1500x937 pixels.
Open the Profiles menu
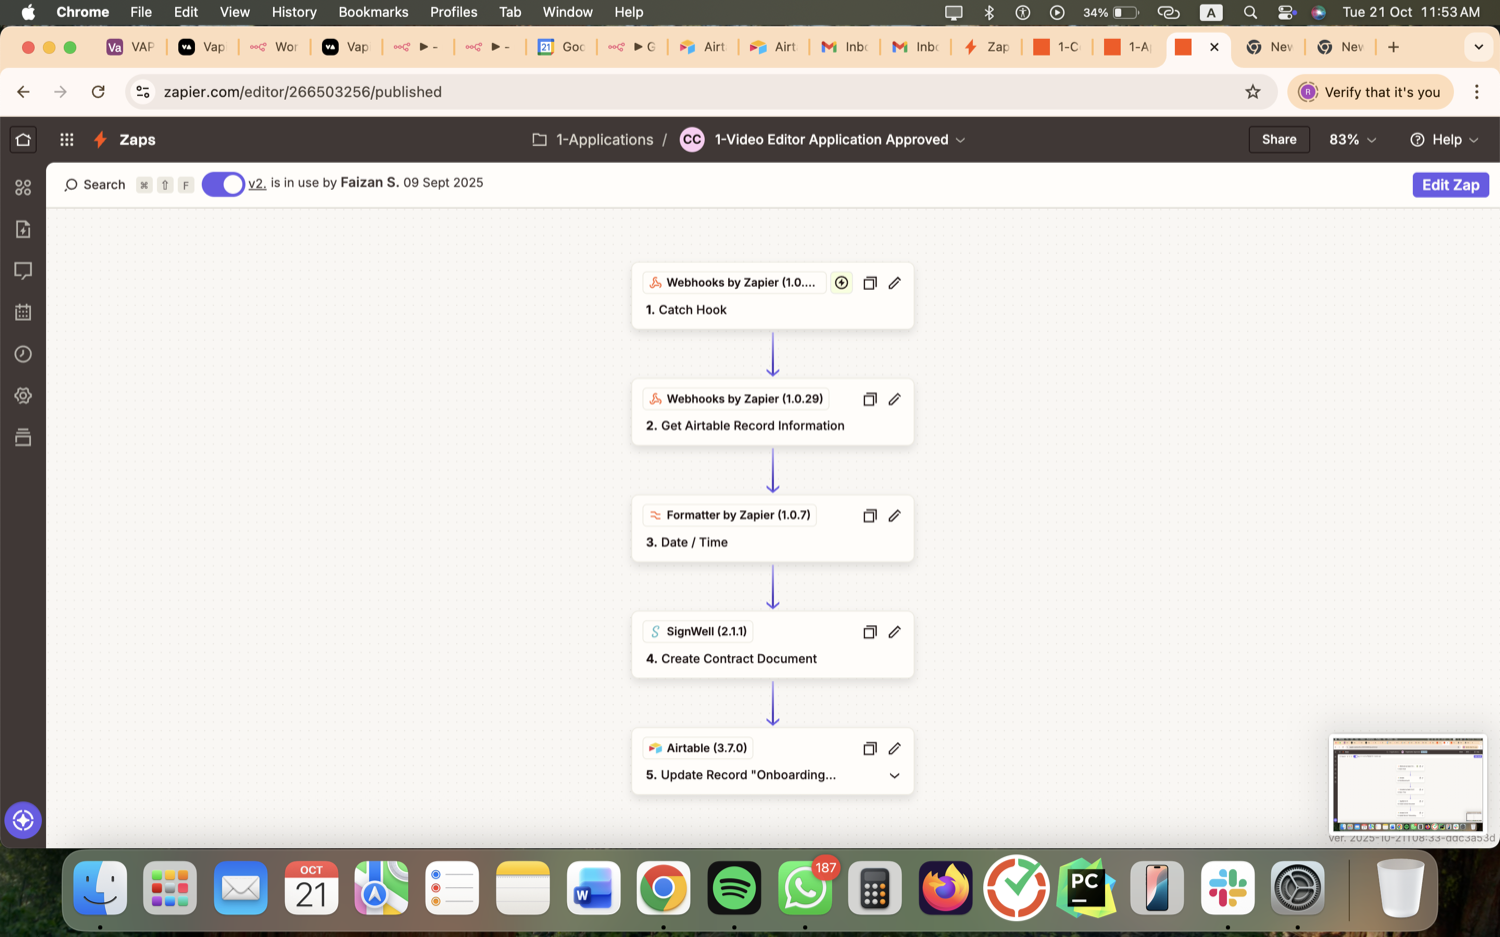[454, 12]
